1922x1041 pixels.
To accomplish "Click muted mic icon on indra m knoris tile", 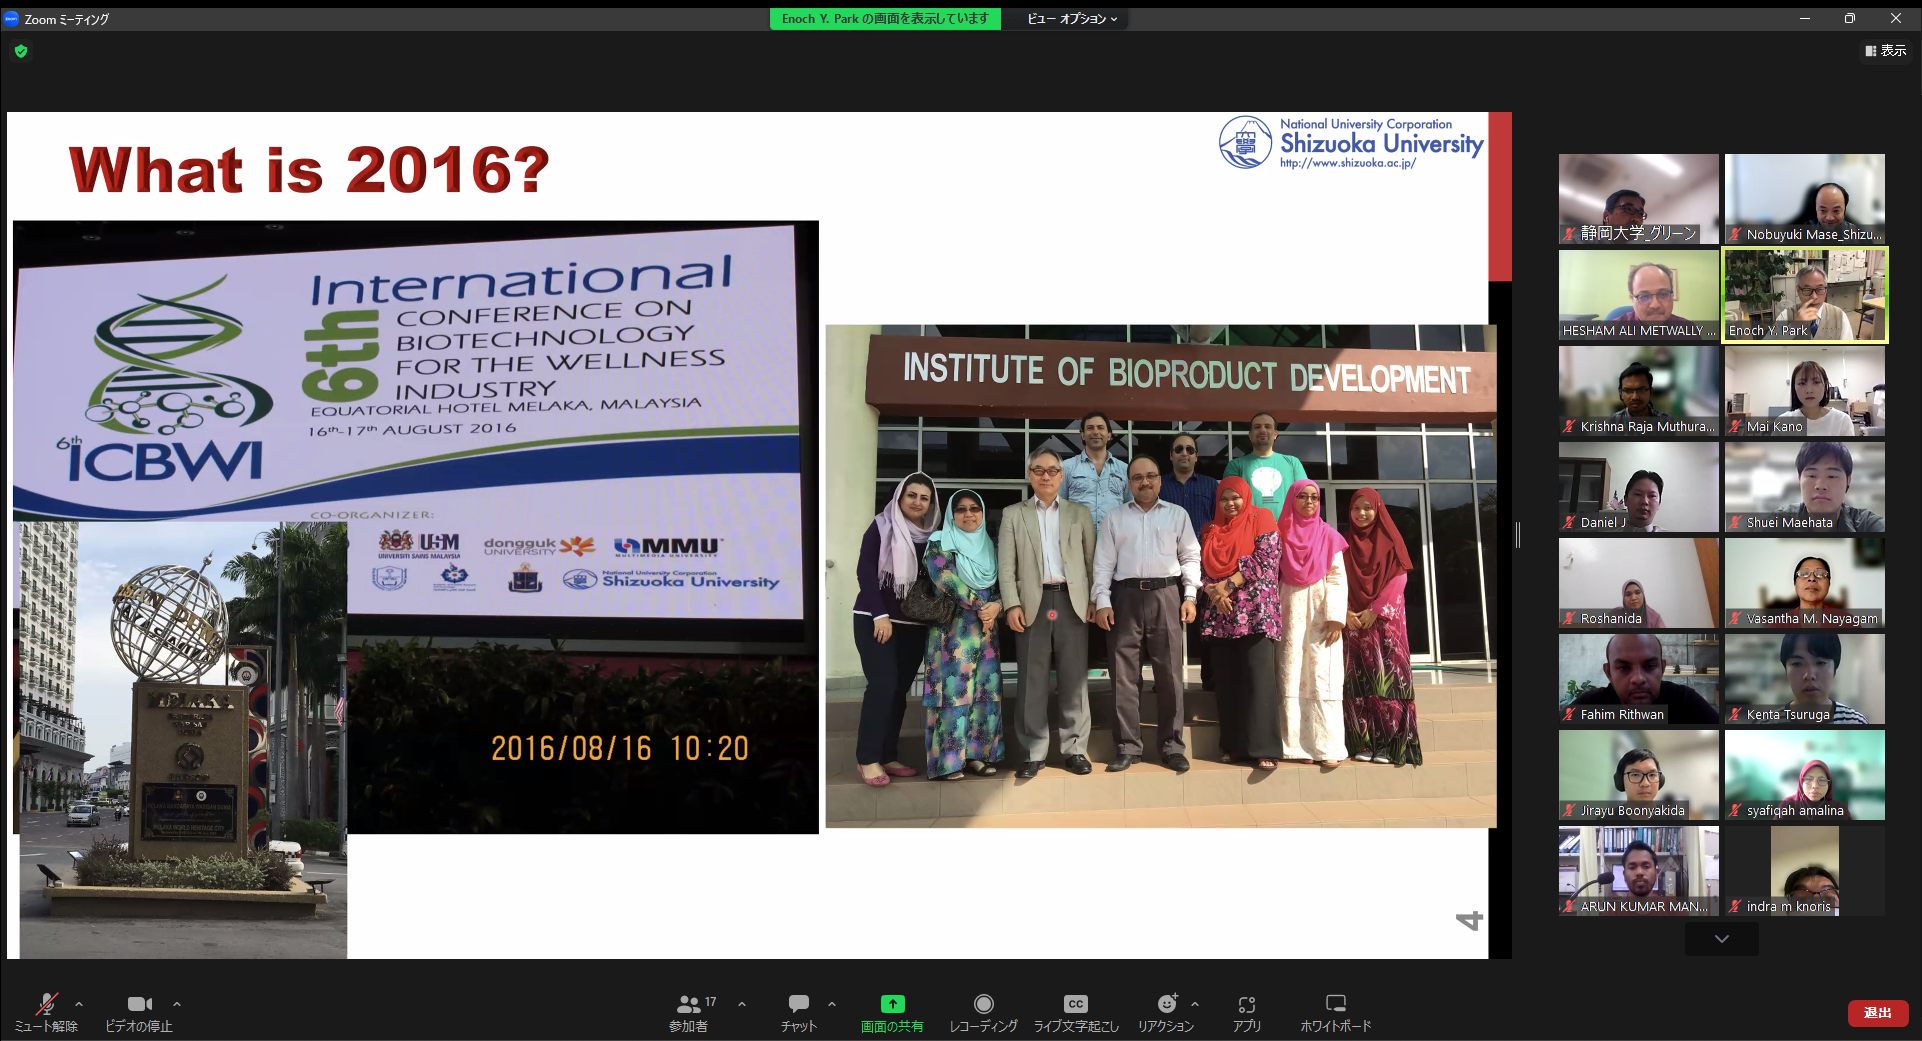I will pos(1736,906).
